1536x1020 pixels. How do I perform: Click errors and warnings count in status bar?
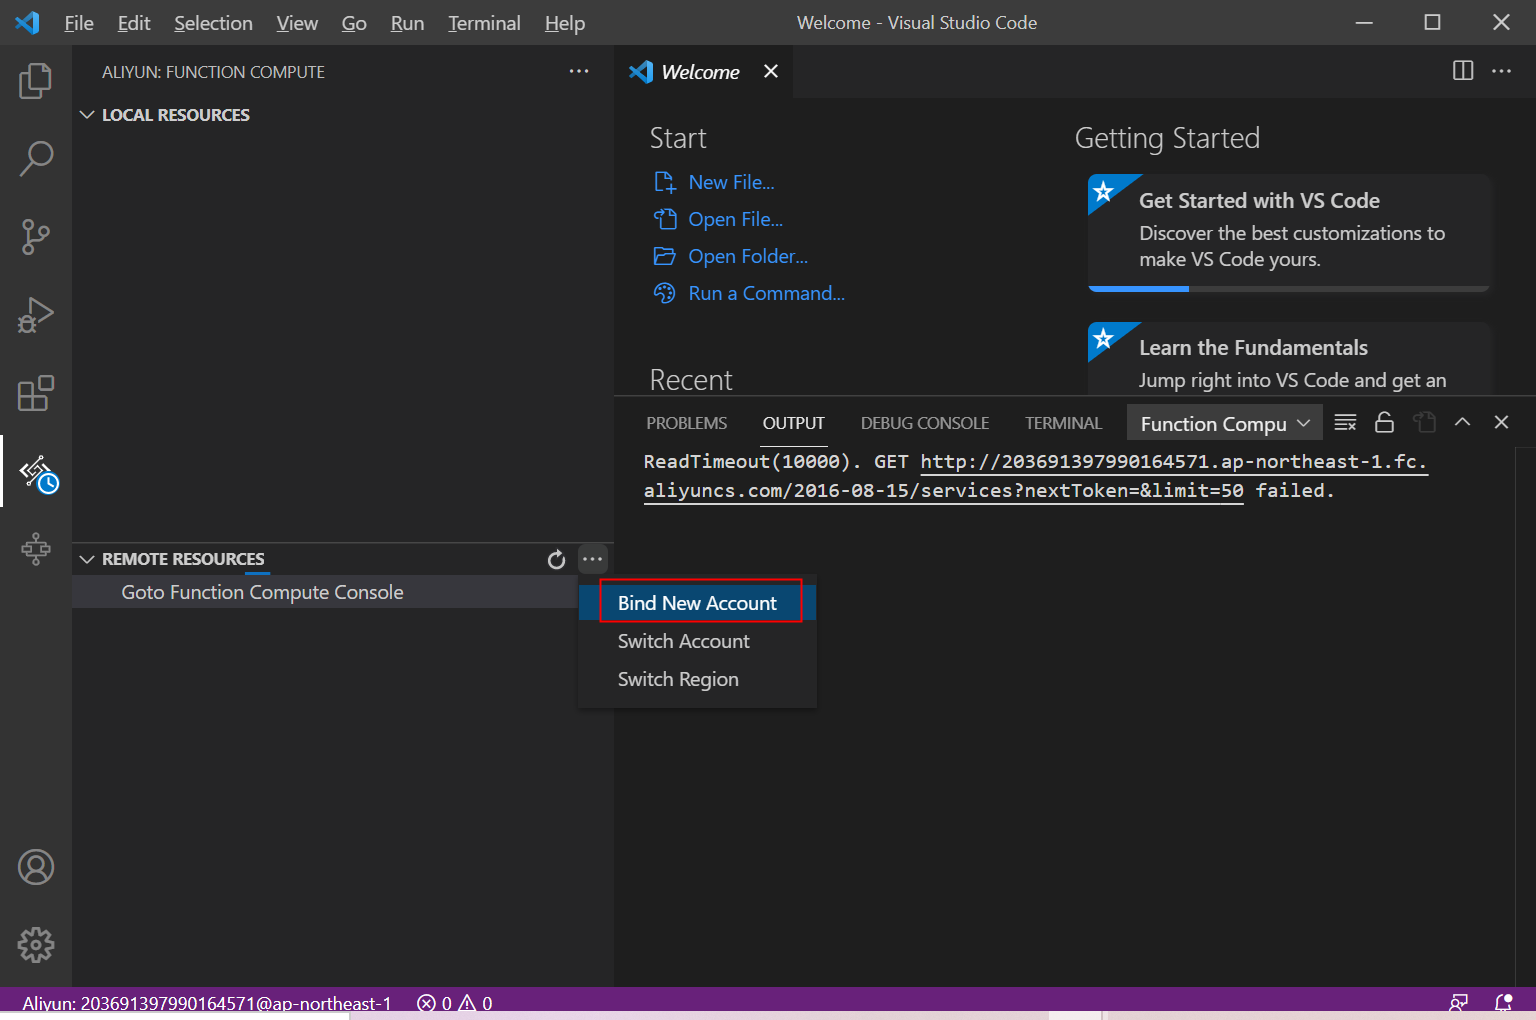click(455, 1003)
